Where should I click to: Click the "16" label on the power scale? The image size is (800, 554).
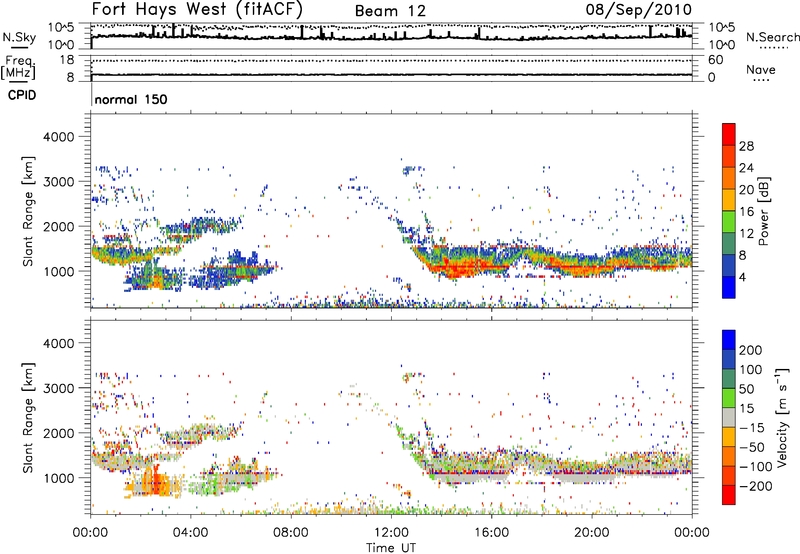coord(746,212)
